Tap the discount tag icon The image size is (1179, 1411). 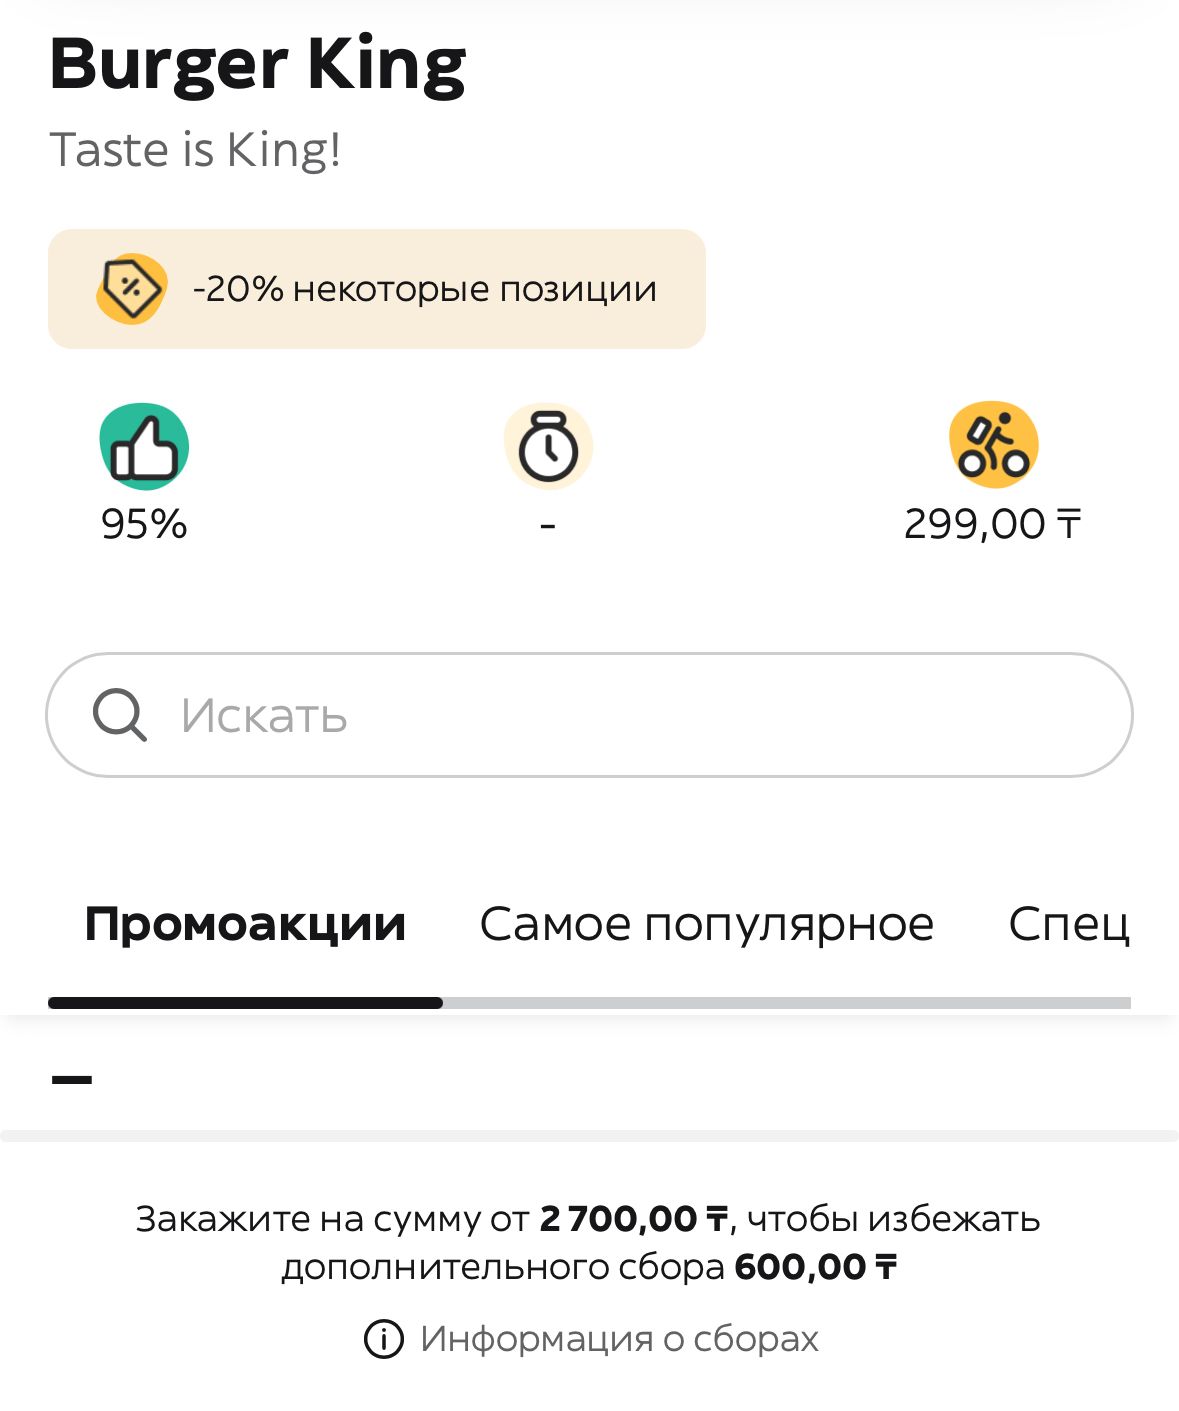click(x=131, y=289)
